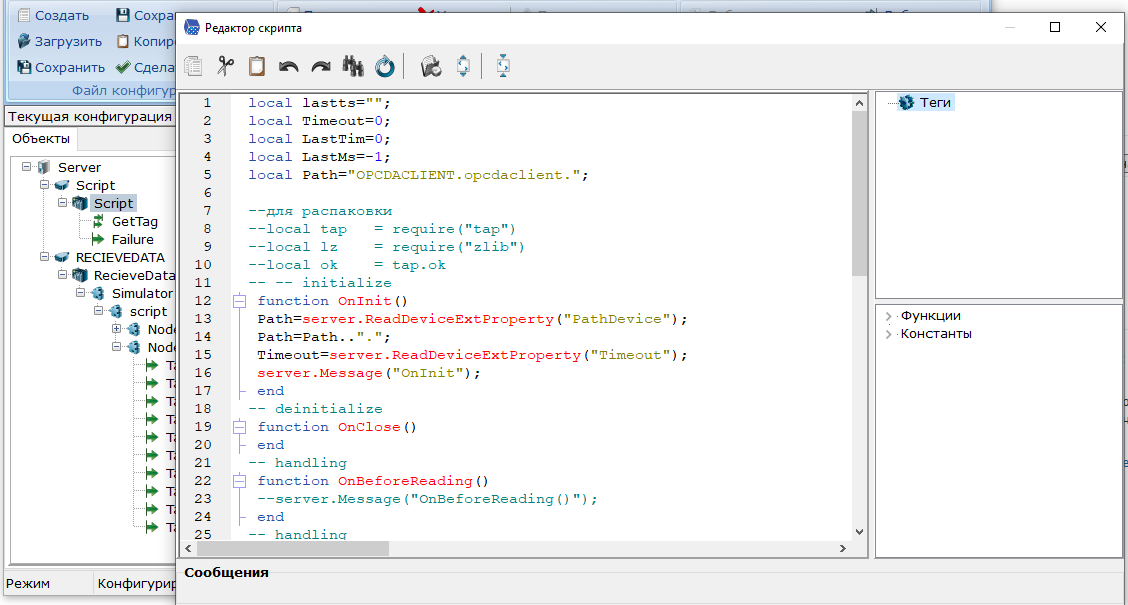
Task: Maximize the Редактор скрипта window
Action: point(1055,27)
